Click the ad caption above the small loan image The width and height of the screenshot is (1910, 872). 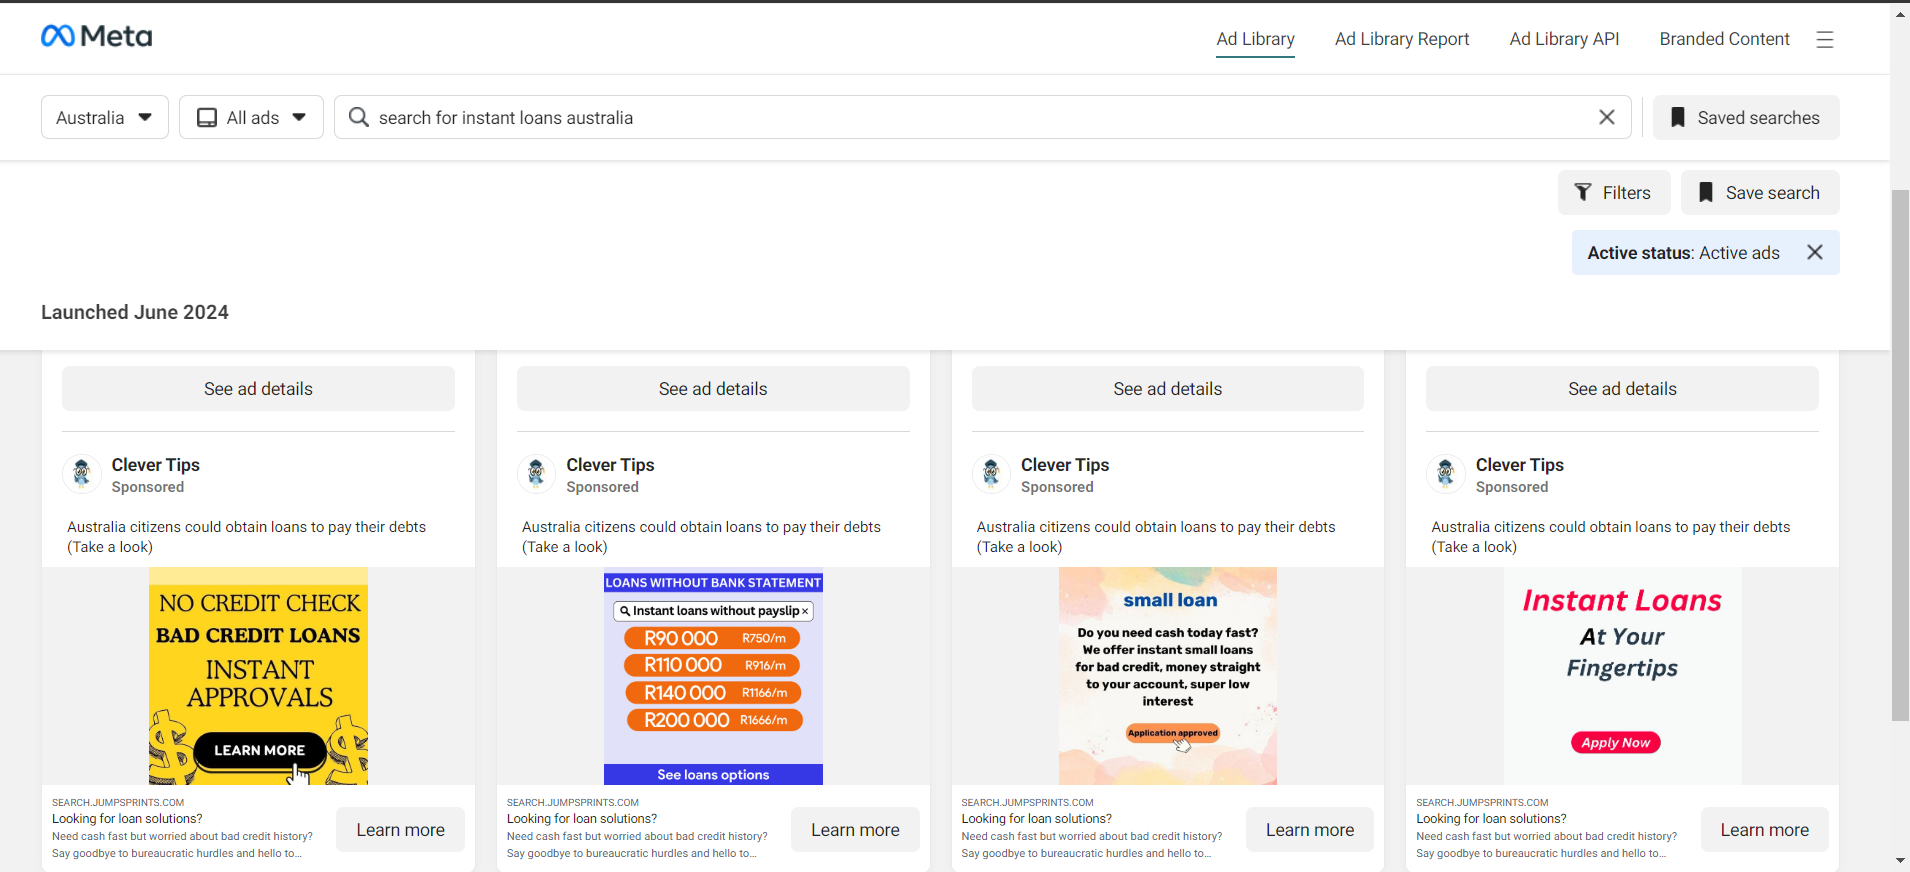click(1156, 537)
